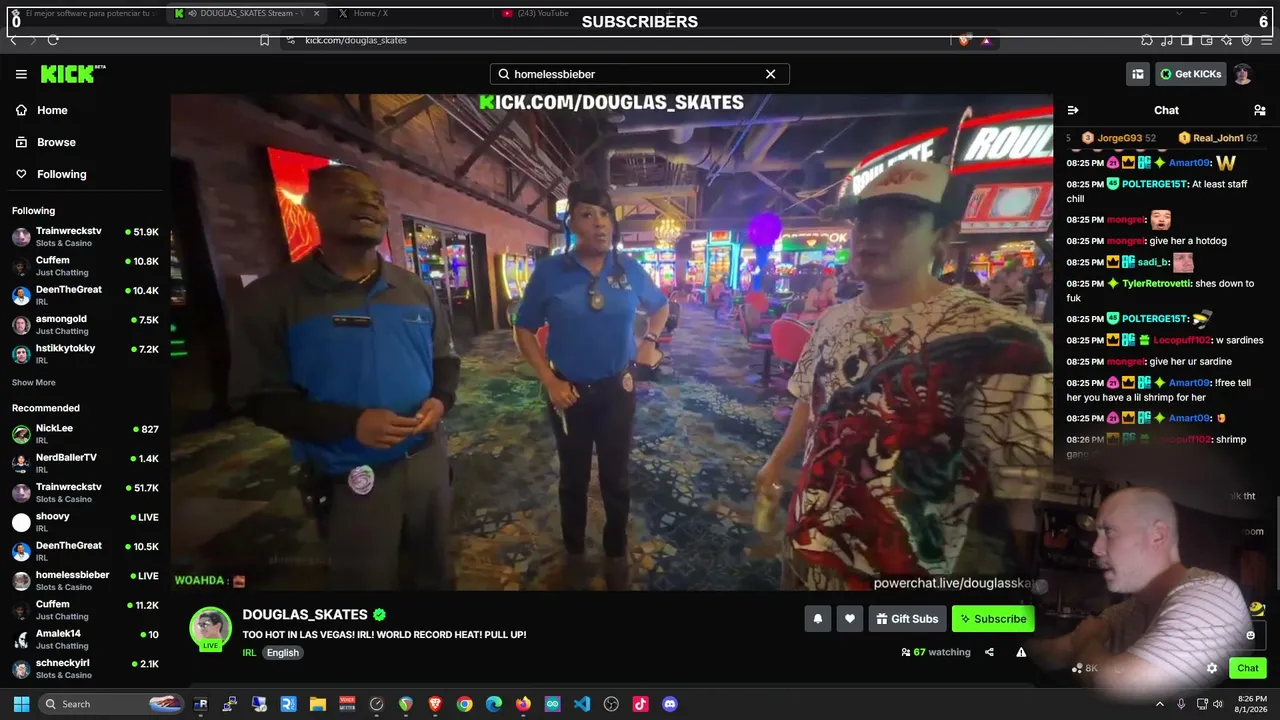1280x720 pixels.
Task: Open Amalek14 recommended channel
Action: pos(85,639)
